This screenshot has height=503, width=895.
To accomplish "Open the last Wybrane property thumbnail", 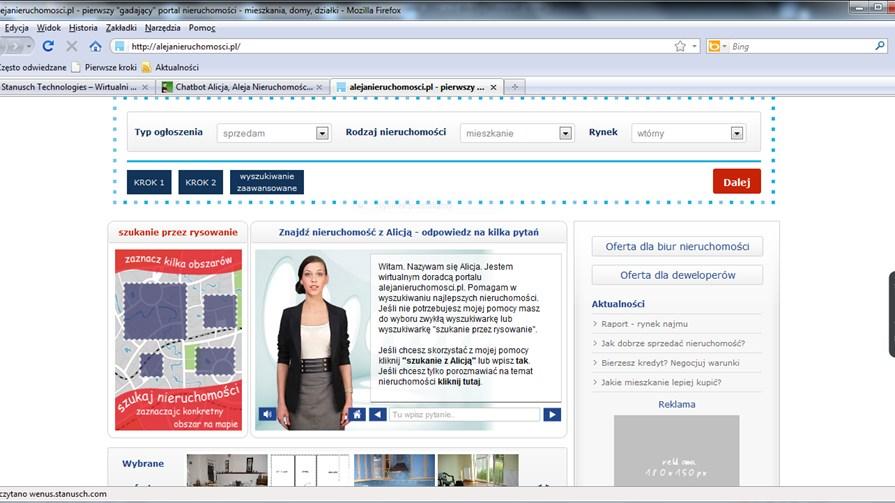I will 478,470.
